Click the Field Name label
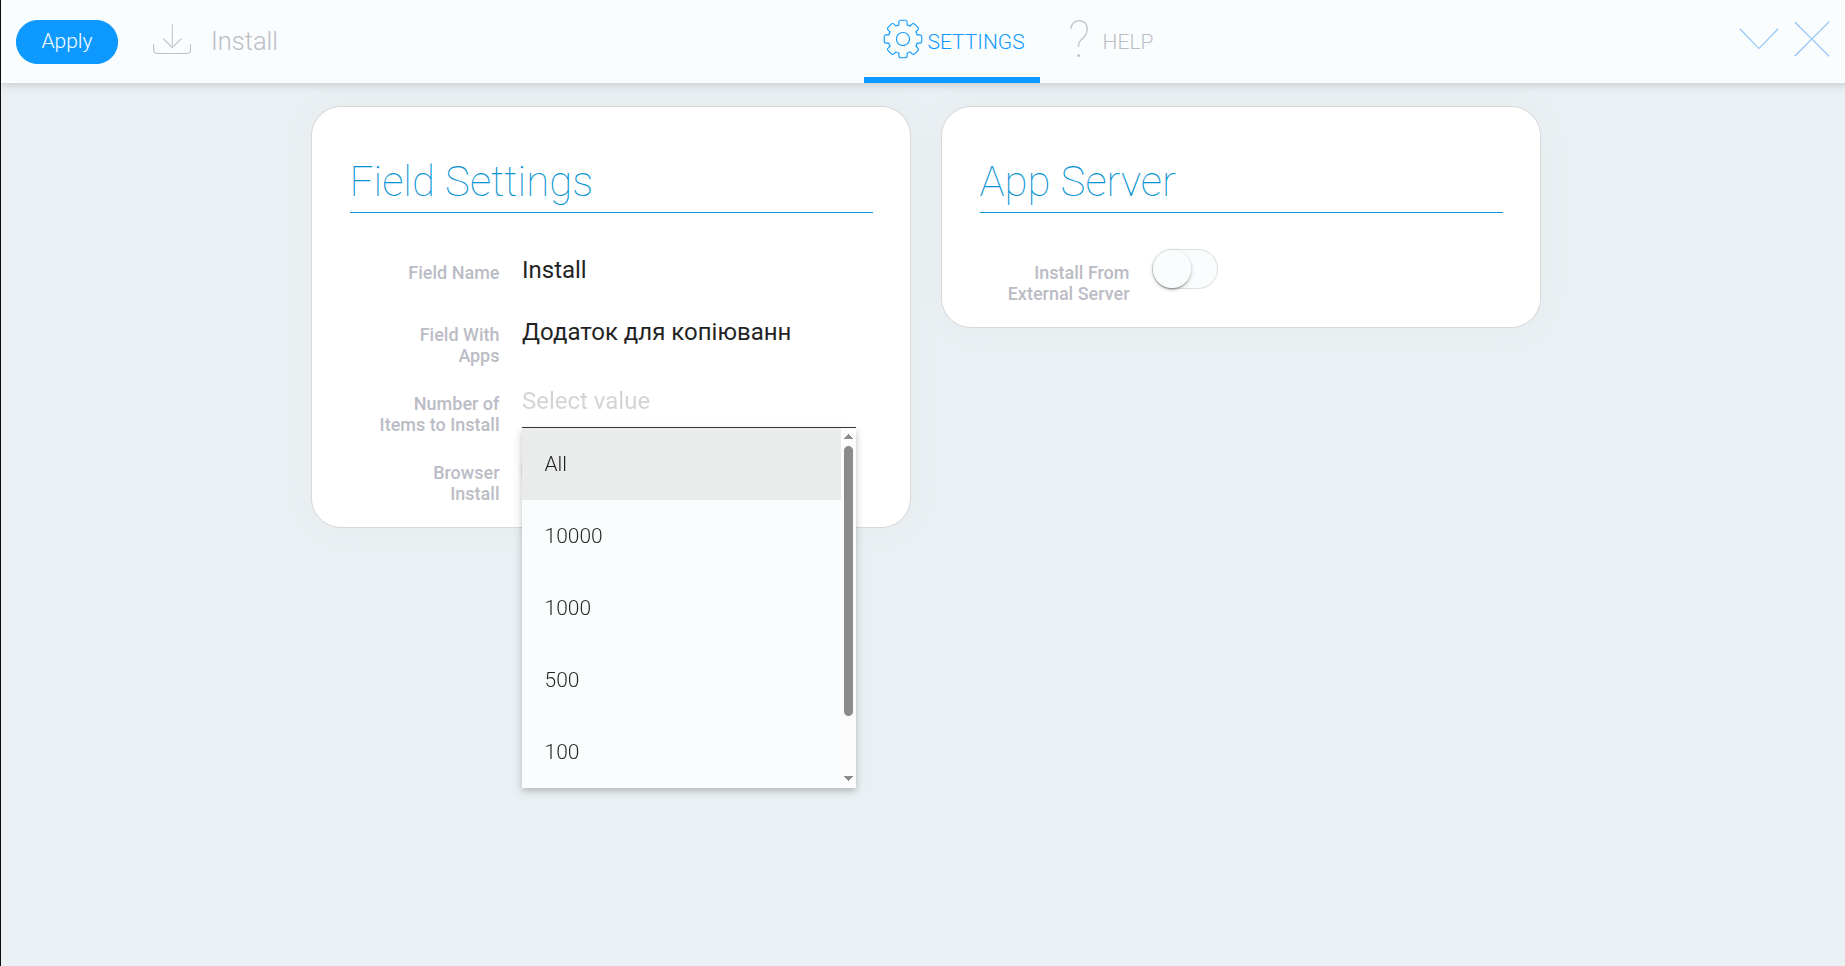The width and height of the screenshot is (1845, 966). [453, 273]
